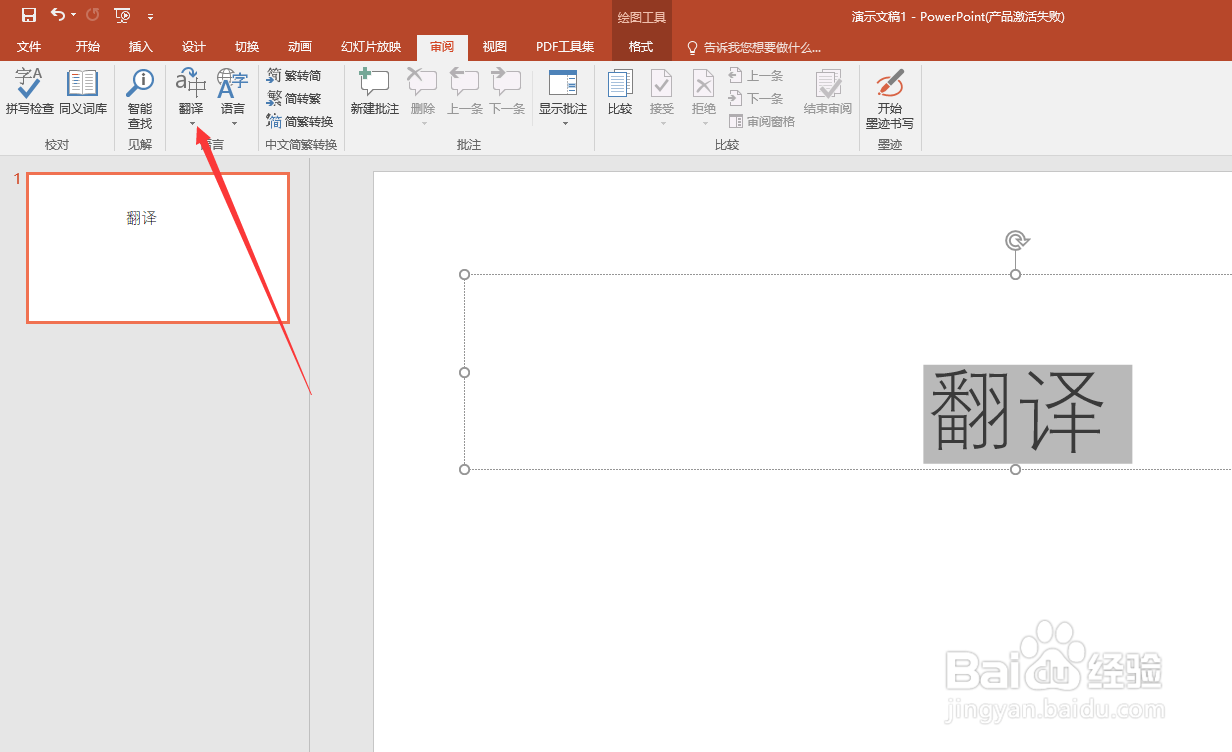Expand the 翻译 dropdown arrow
Image resolution: width=1232 pixels, height=752 pixels.
tap(190, 124)
